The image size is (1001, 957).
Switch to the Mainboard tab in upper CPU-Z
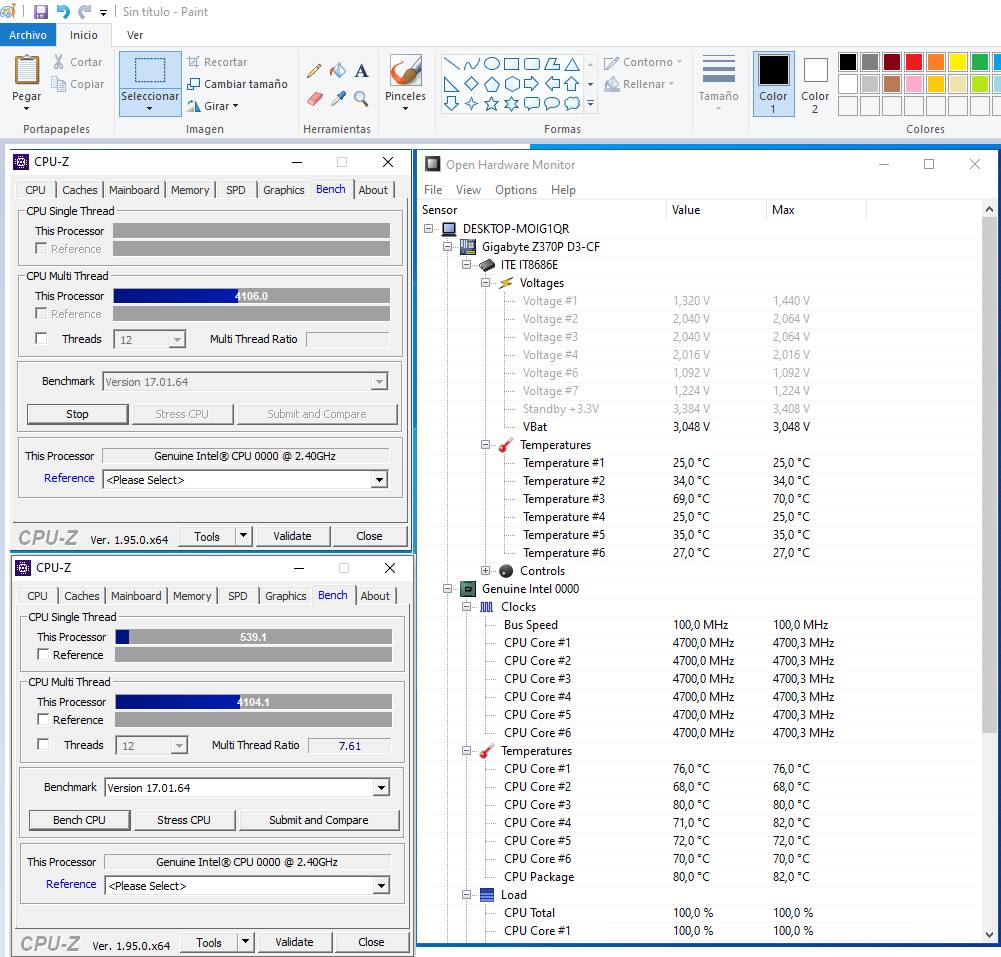coord(134,190)
